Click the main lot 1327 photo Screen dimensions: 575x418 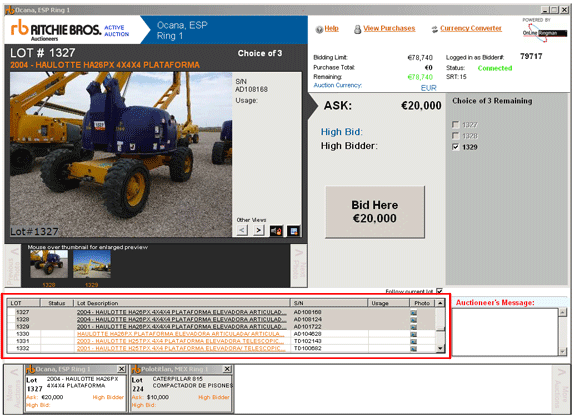pyautogui.click(x=121, y=154)
